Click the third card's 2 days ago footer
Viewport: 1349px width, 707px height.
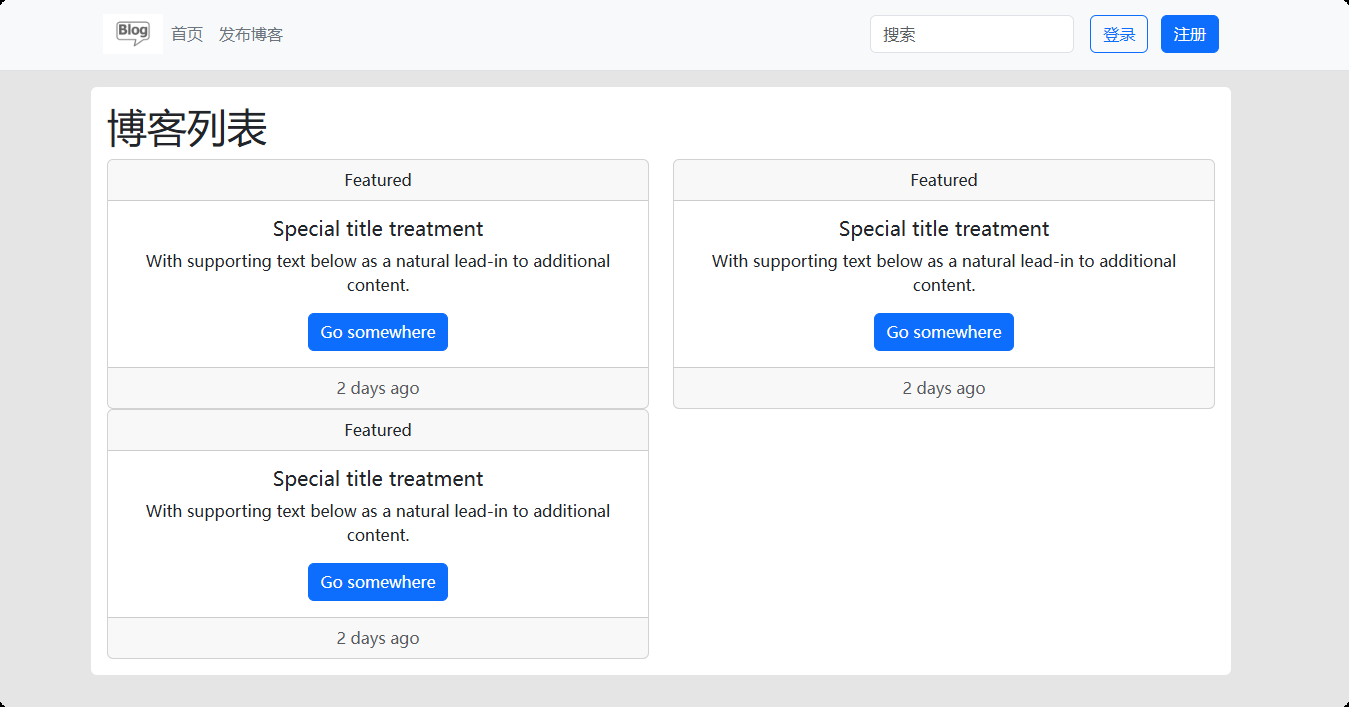(378, 638)
